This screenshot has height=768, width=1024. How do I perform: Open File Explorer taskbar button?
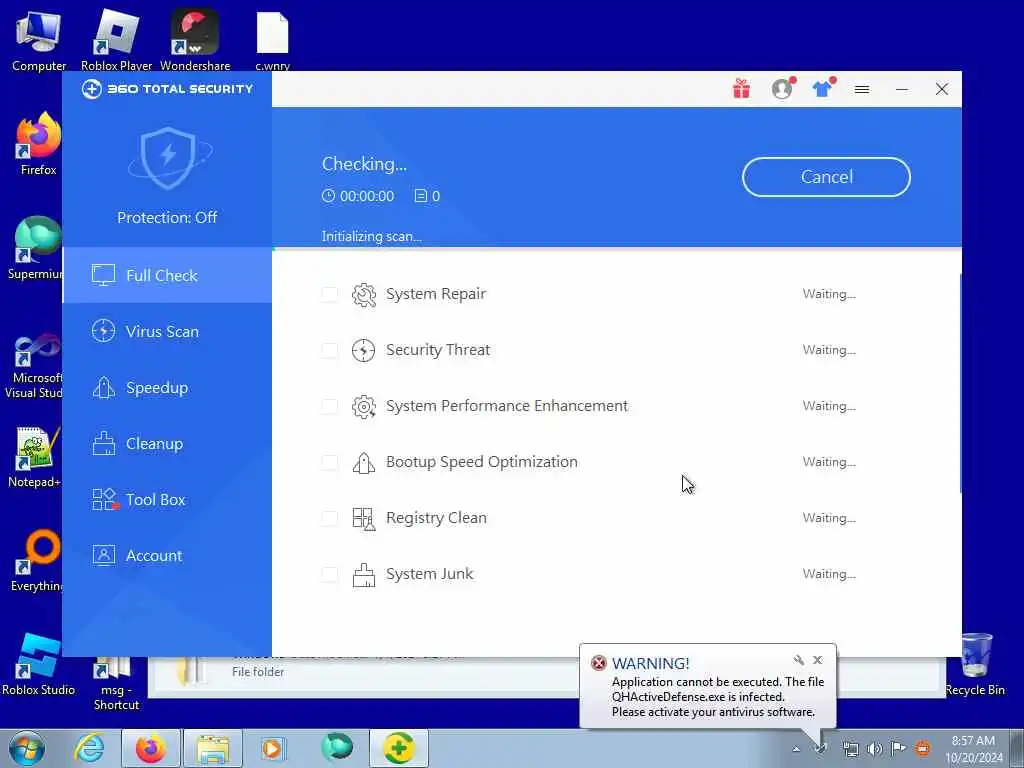[213, 748]
